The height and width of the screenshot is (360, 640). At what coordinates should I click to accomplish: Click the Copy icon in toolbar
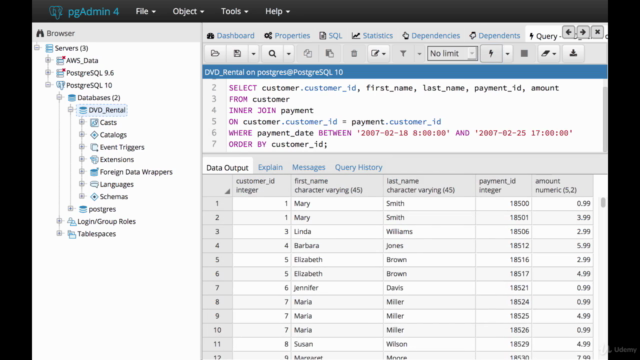(x=308, y=53)
